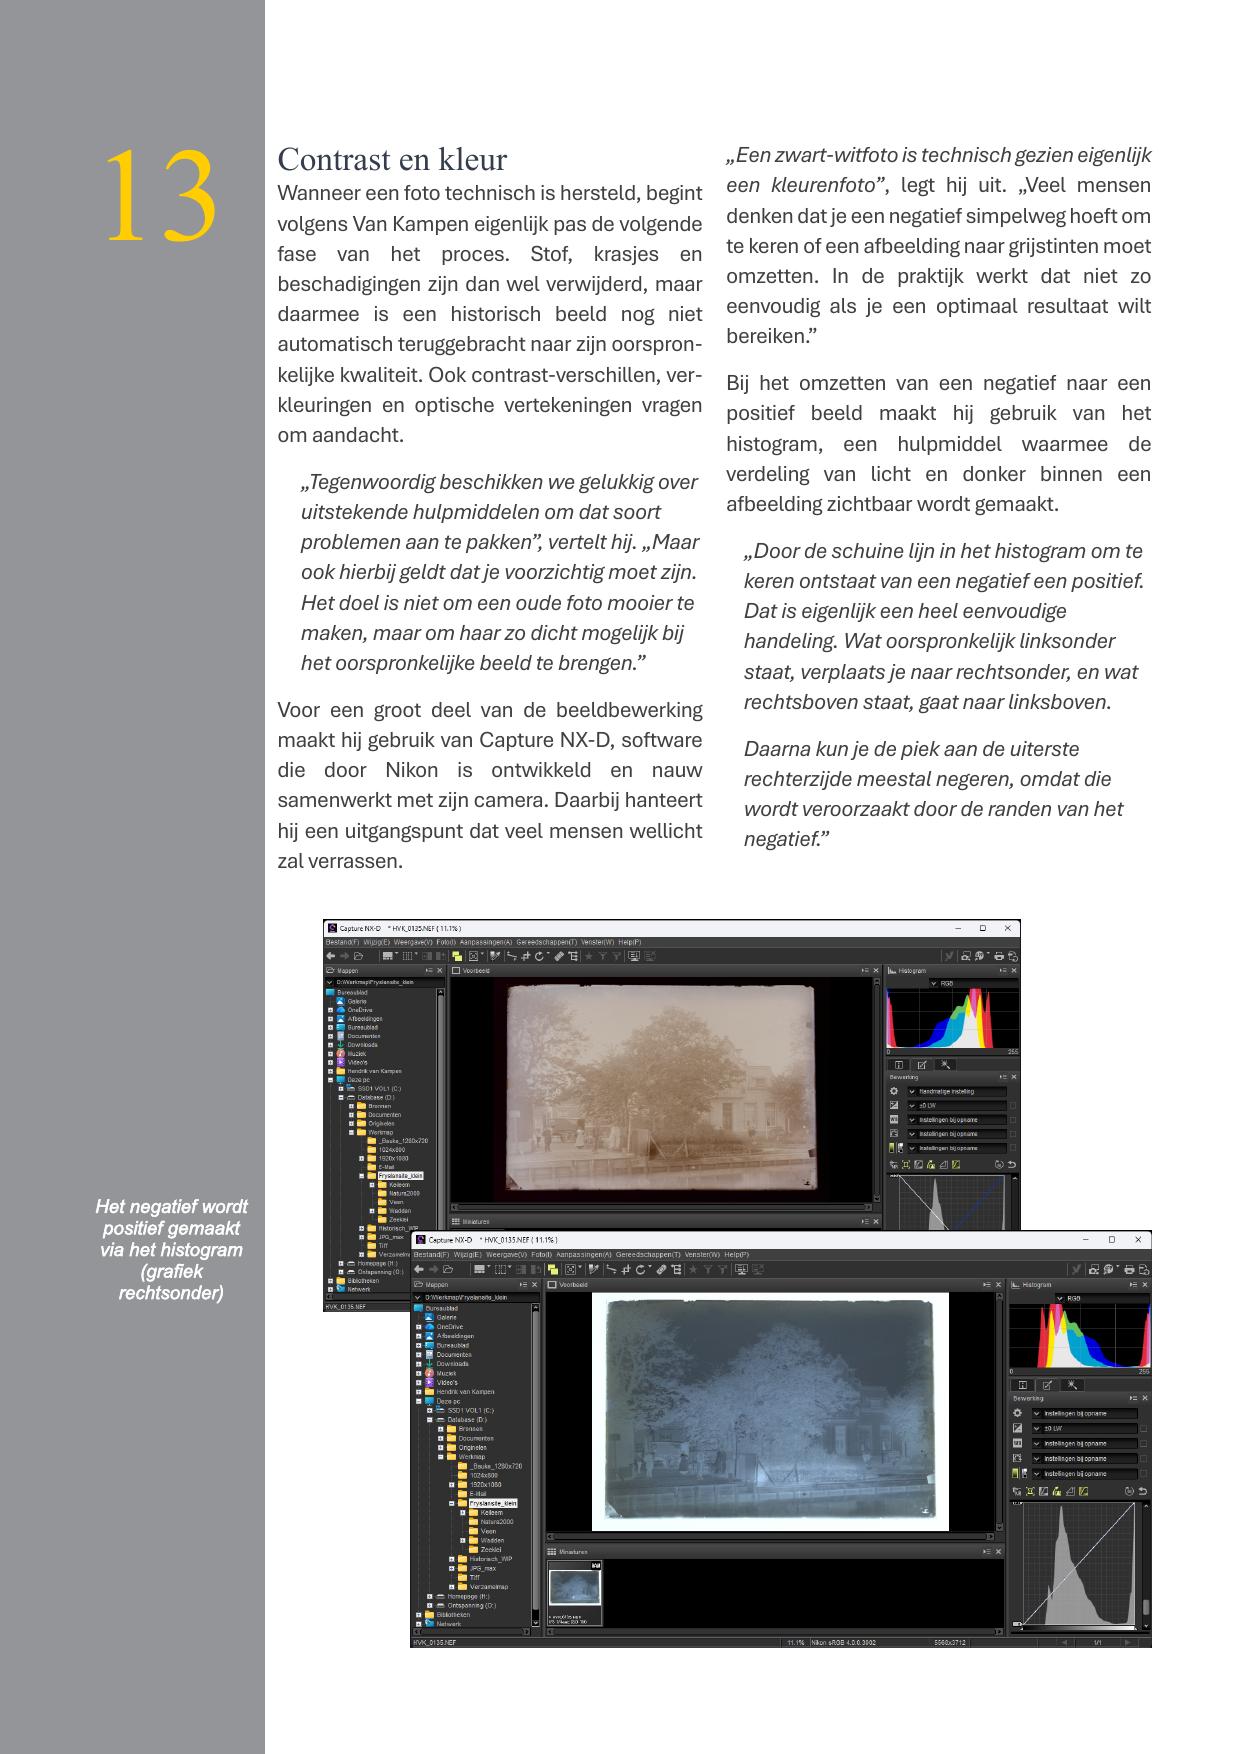Click the first adjustment tool icon below the front window Bewerking rows

(x=1017, y=1491)
